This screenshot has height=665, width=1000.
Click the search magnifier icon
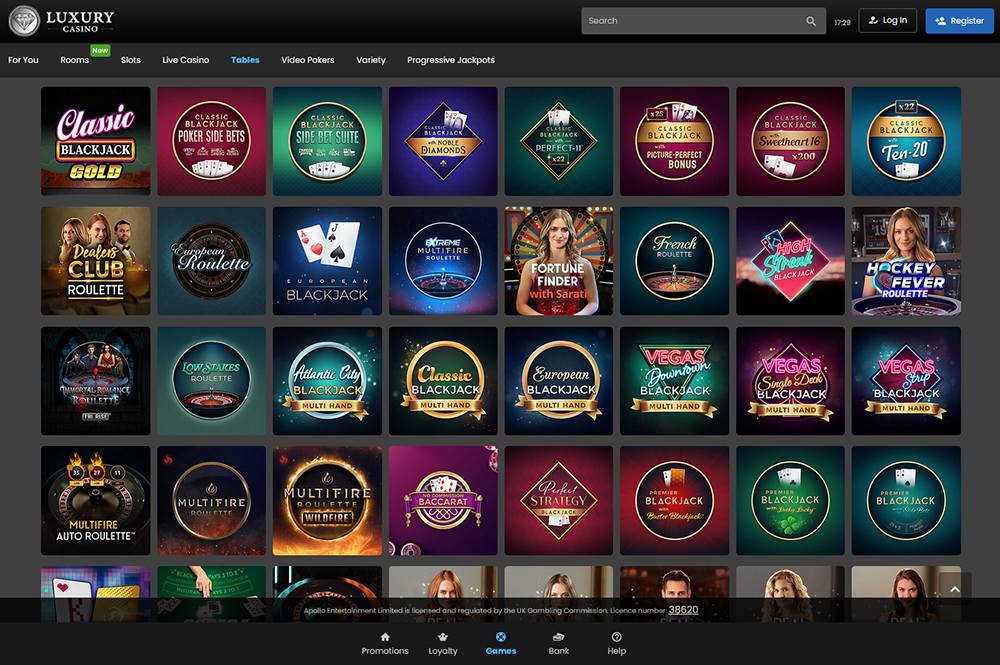click(x=811, y=21)
